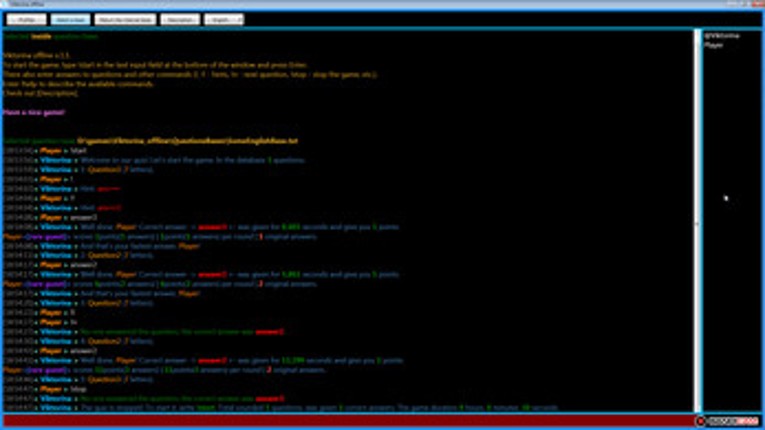The height and width of the screenshot is (430, 765).
Task: Click the chat log vertical scrollbar
Action: point(698,221)
